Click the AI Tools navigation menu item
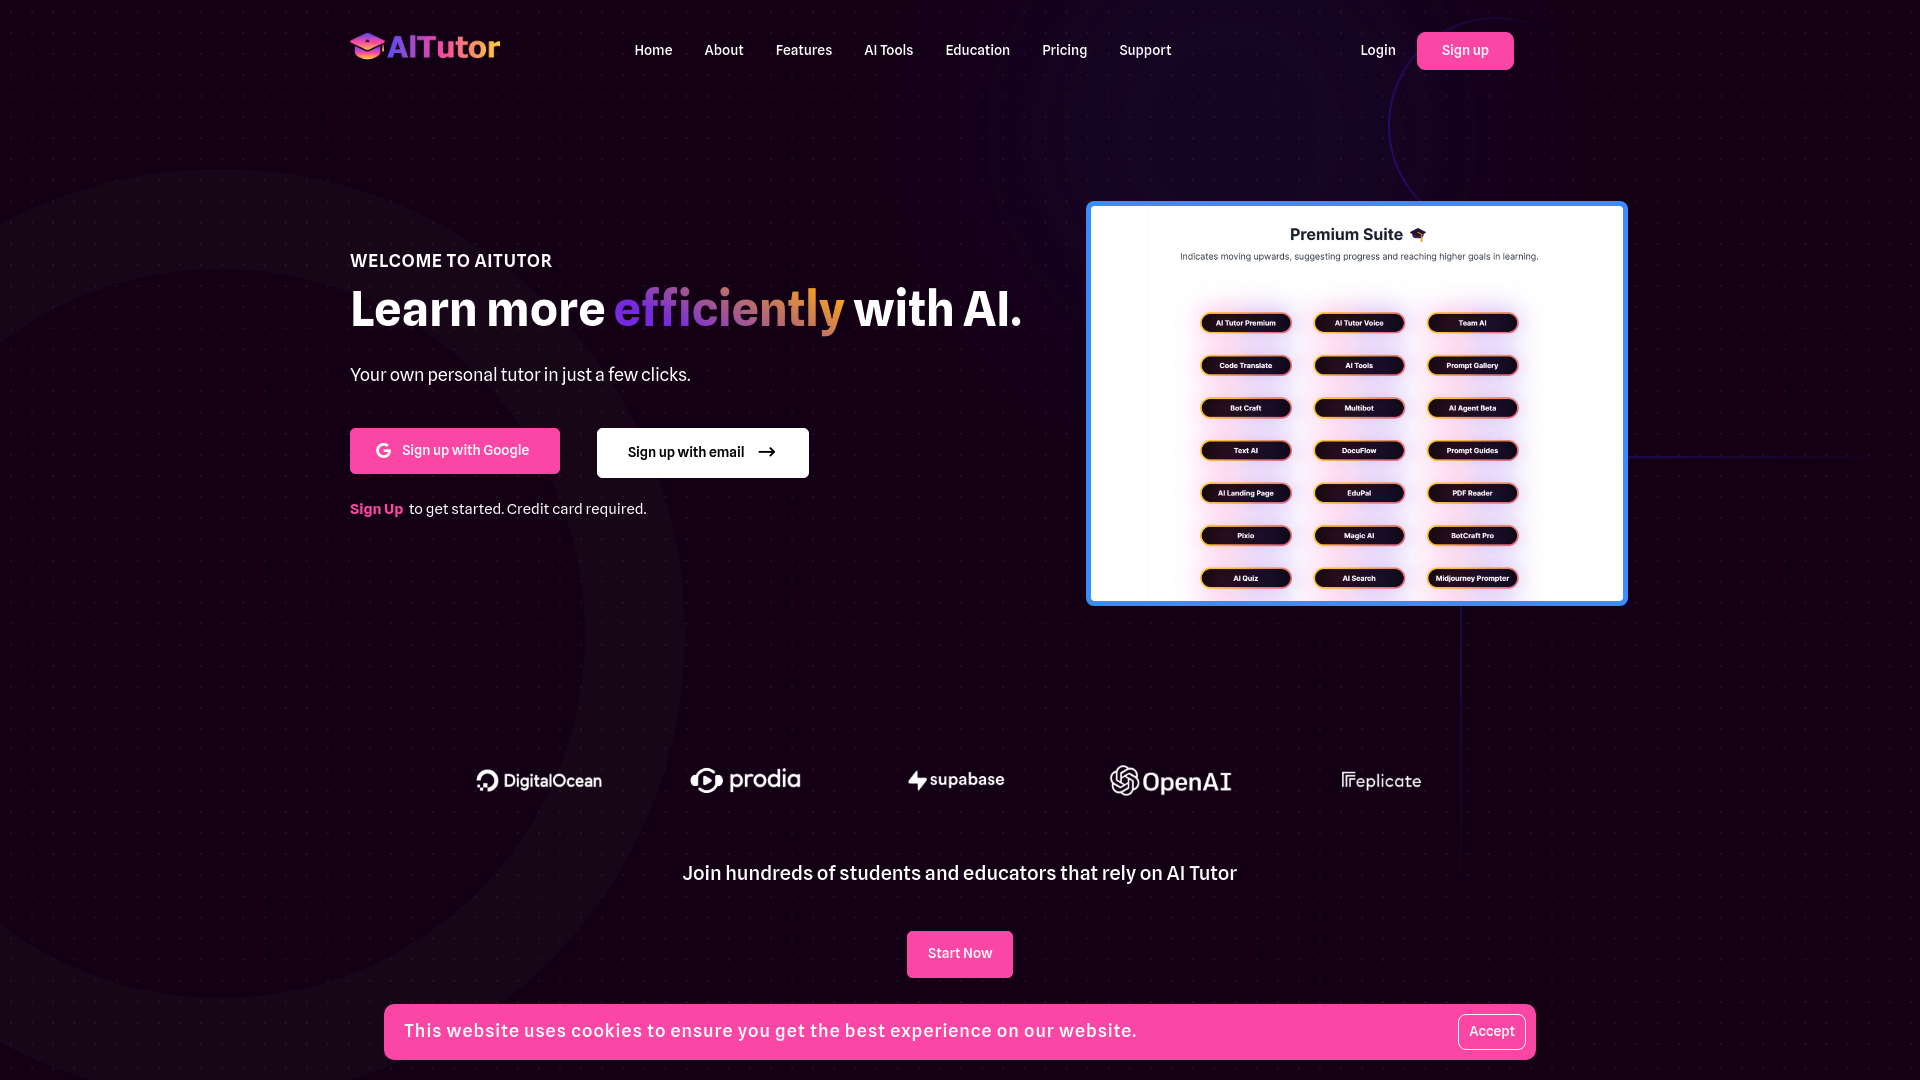The image size is (1920, 1080). [889, 50]
